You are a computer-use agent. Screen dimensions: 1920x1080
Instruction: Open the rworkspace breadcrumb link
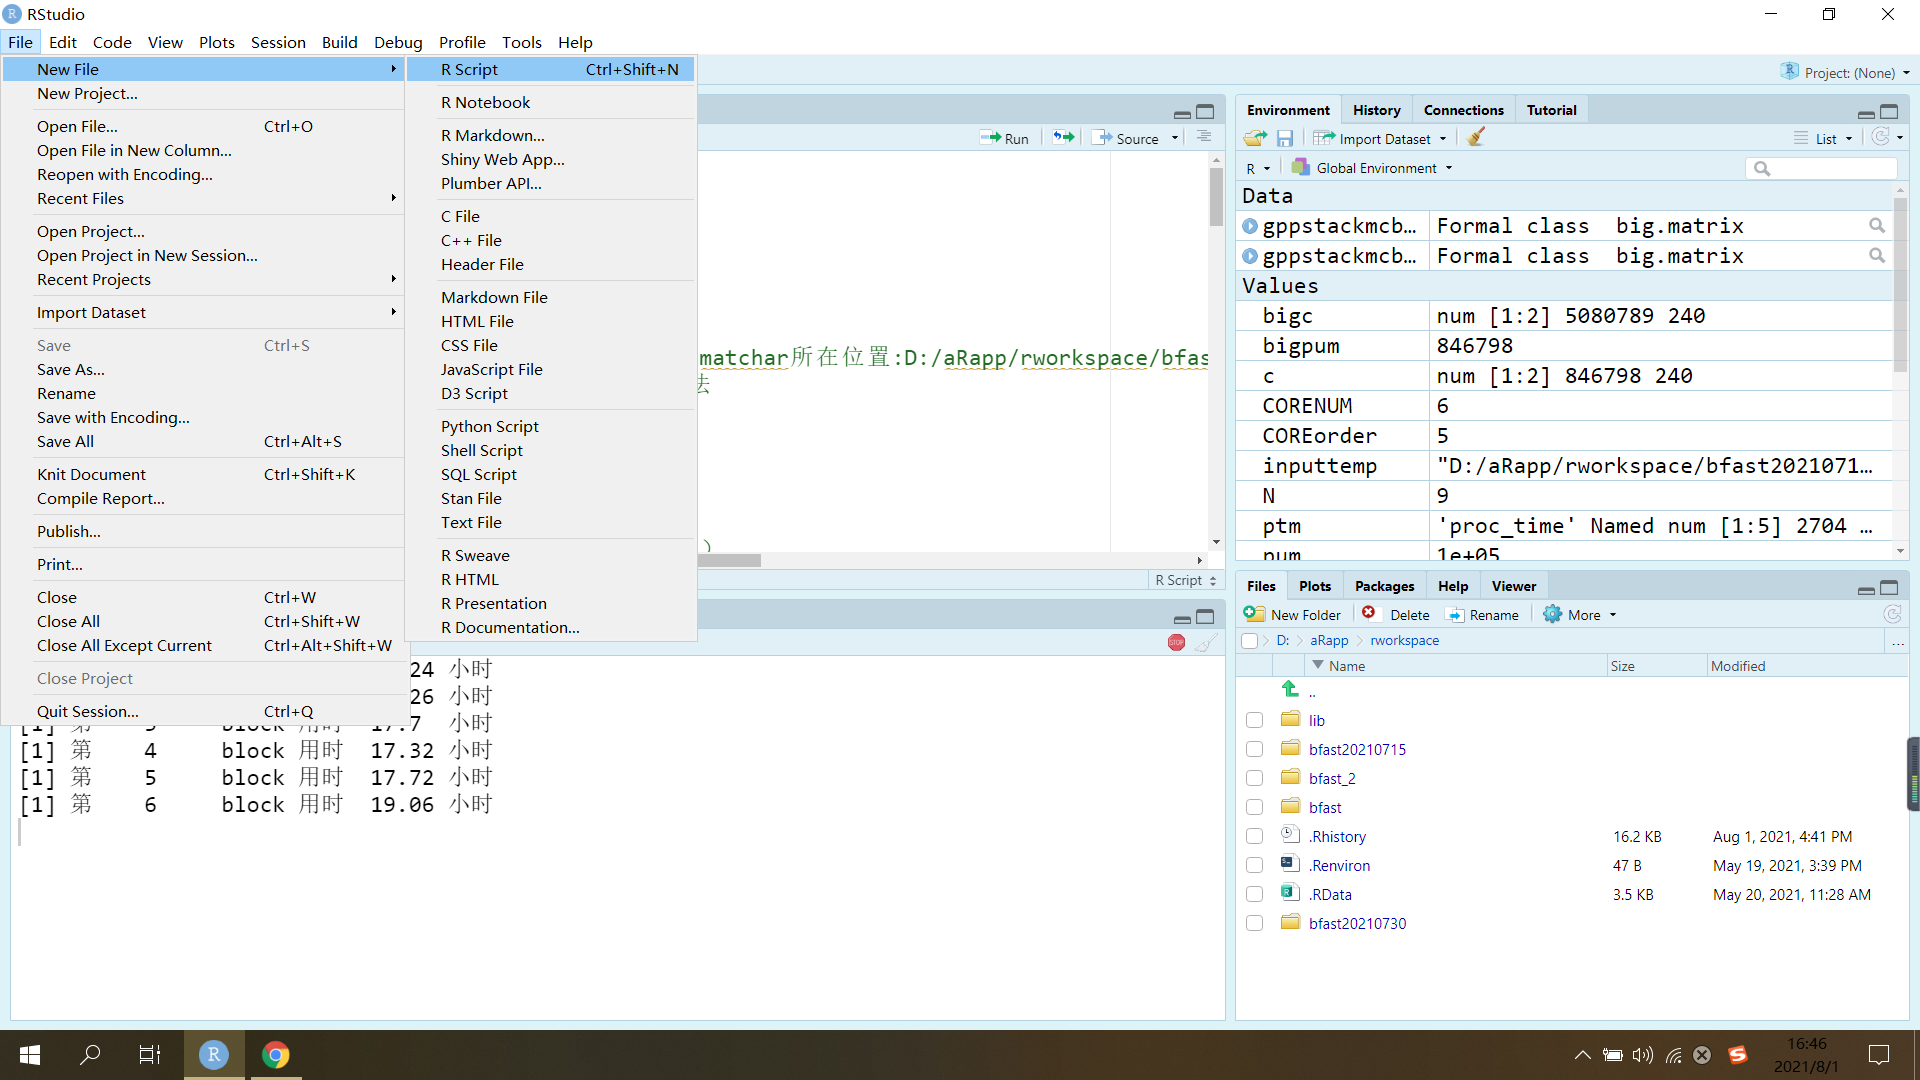[x=1404, y=640]
